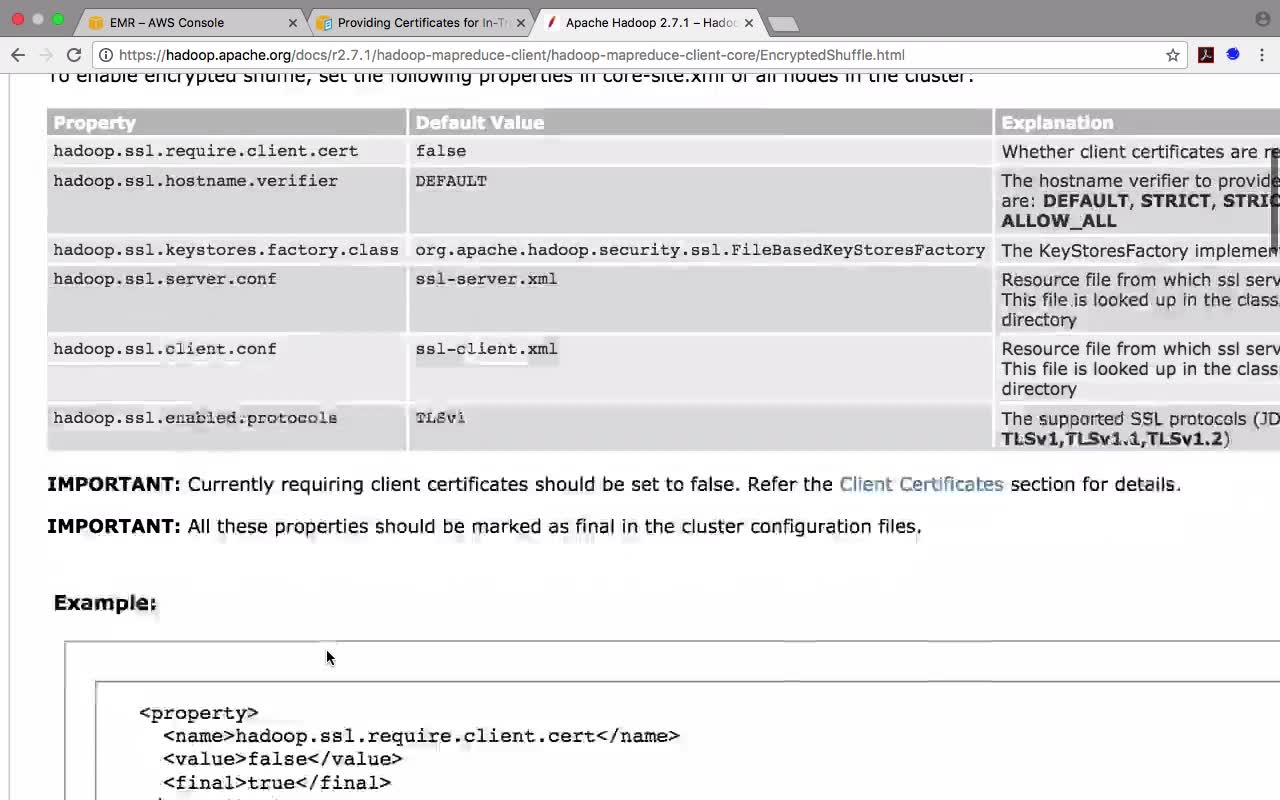Open the Chrome three-dot menu
The width and height of the screenshot is (1280, 800).
pos(1262,55)
